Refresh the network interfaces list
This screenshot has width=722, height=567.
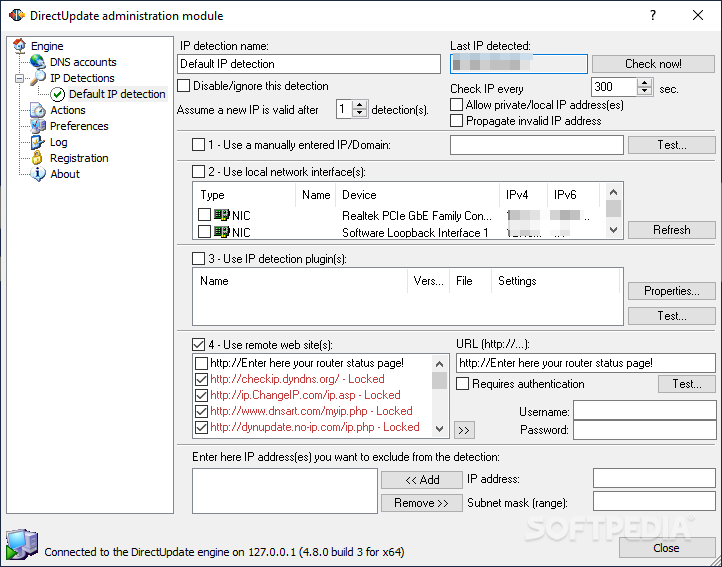[671, 230]
